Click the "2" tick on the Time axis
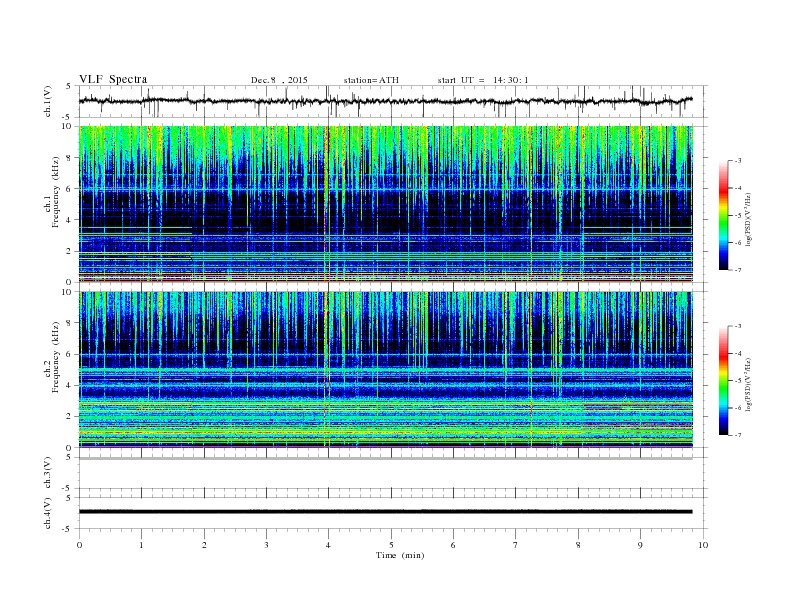The width and height of the screenshot is (792, 612). pos(204,545)
